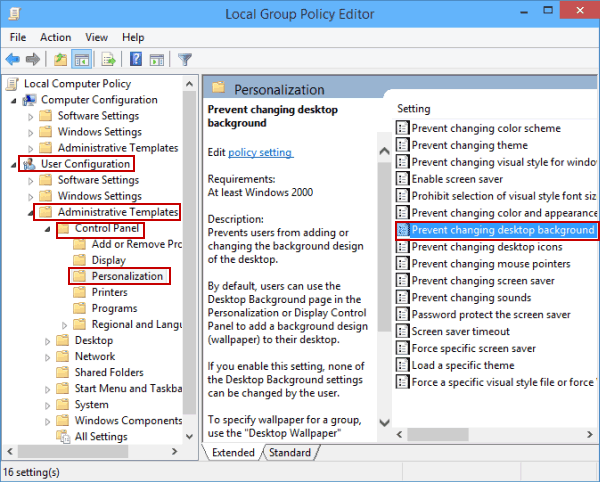Click policy icon beside Prevent changing sounds

(x=402, y=297)
